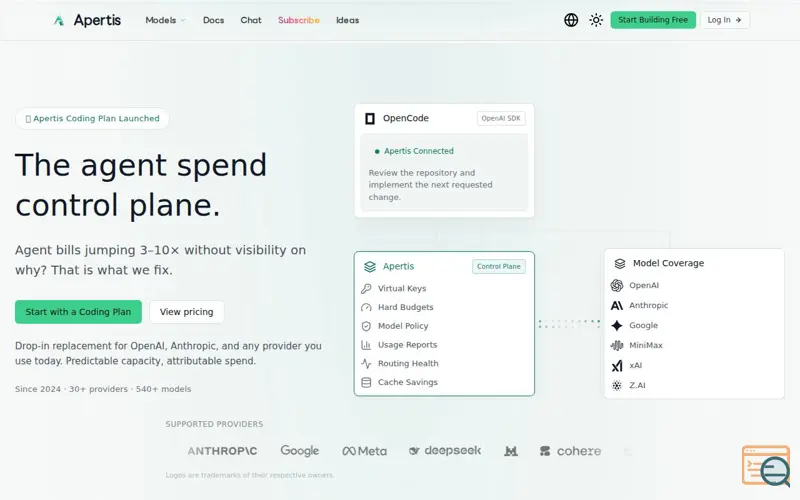Viewport: 800px width, 500px height.
Task: Click the 'Model Coverage' heading
Action: point(668,263)
